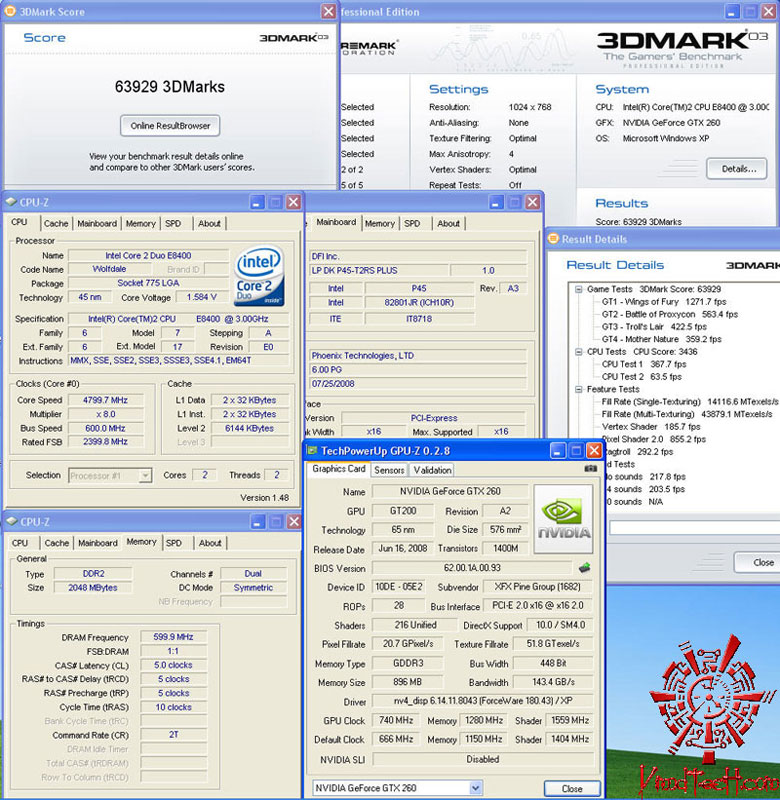Click the upper CPU-Z title bar icon
Image resolution: width=780 pixels, height=800 pixels.
pos(11,202)
